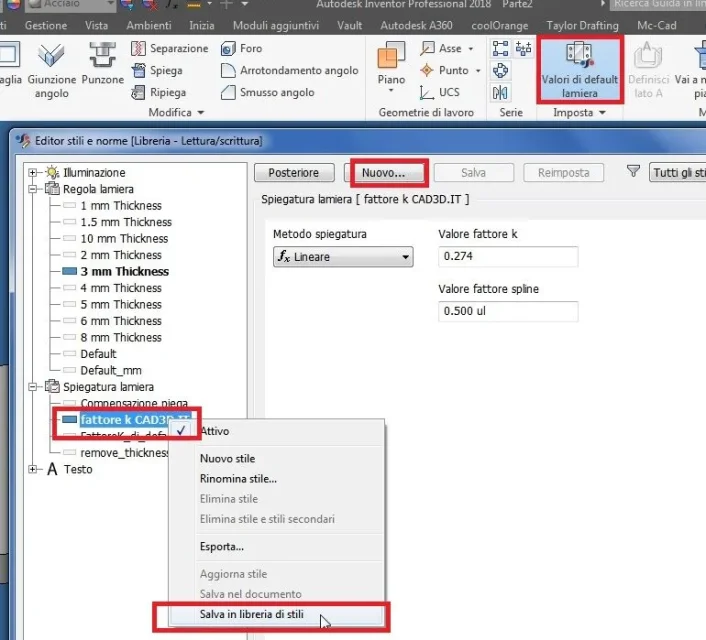Click the Posteriore button
Screen dimensions: 706x640
pyautogui.click(x=294, y=172)
